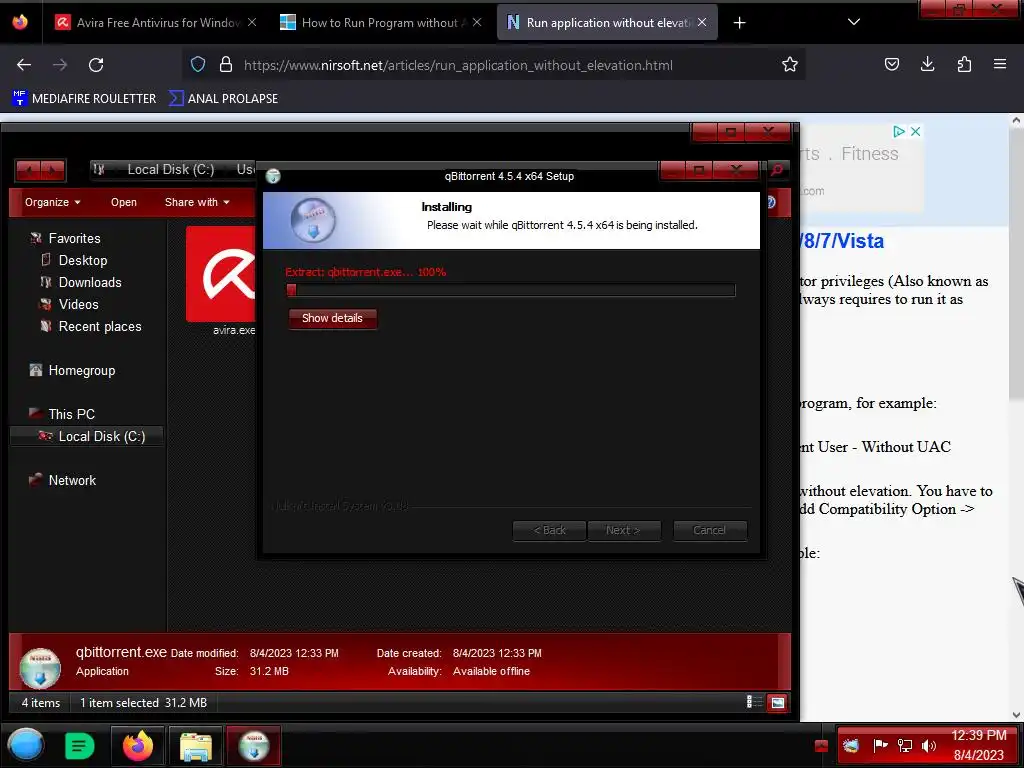Open the Share with dropdown in Explorer
Image resolution: width=1024 pixels, height=768 pixels.
(x=197, y=202)
